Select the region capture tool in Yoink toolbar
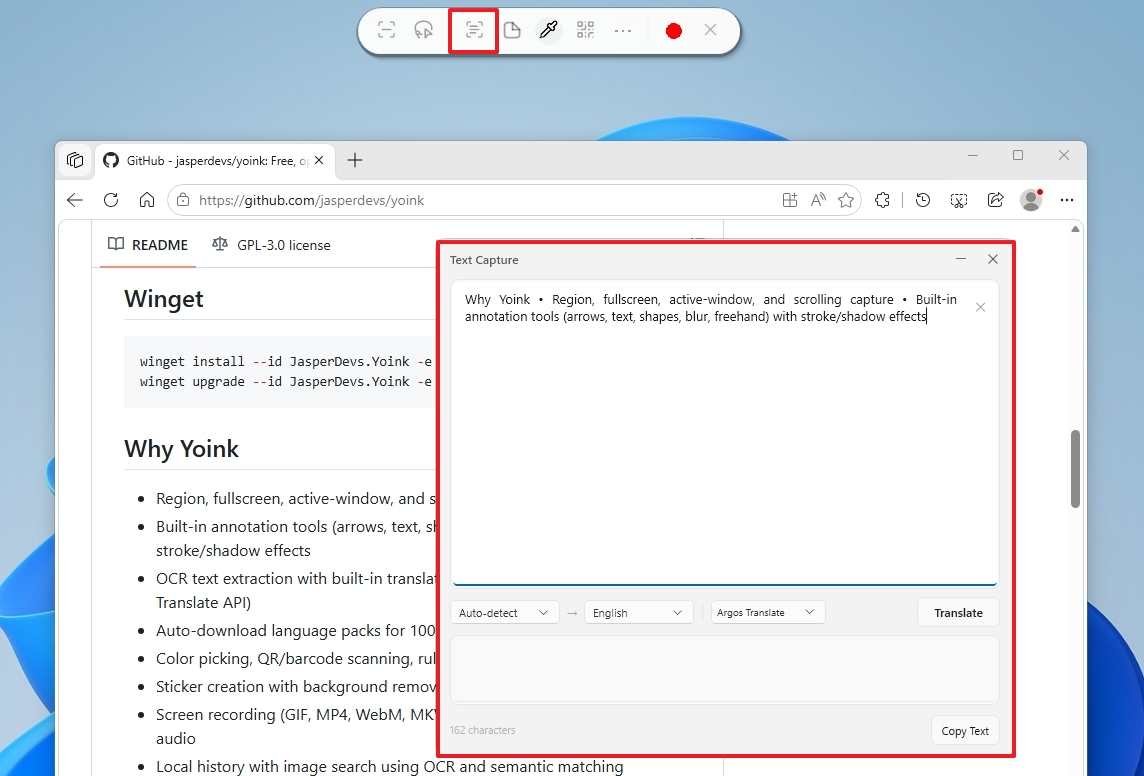This screenshot has height=776, width=1144. click(386, 30)
